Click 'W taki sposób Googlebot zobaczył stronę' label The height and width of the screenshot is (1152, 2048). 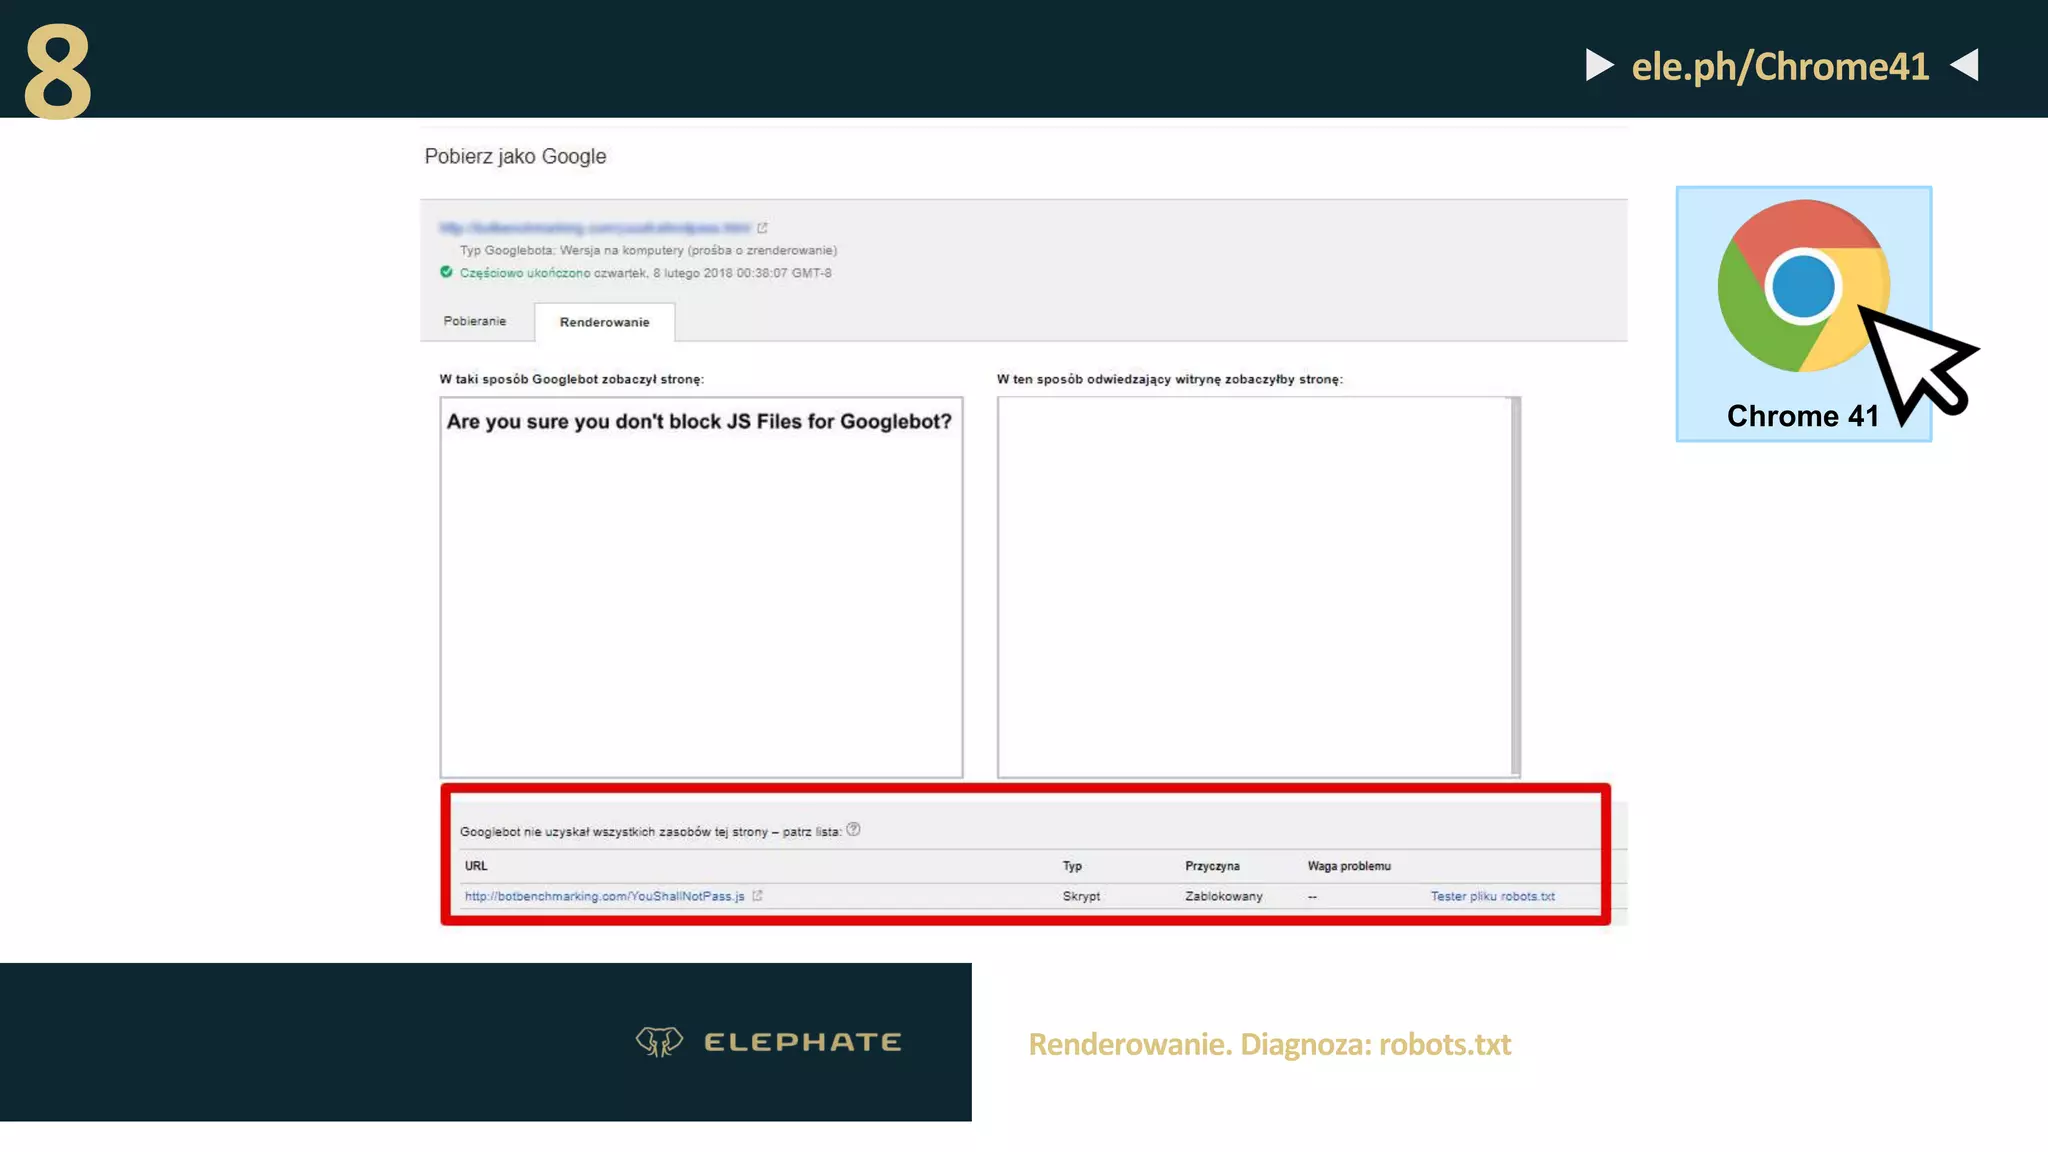pos(572,379)
